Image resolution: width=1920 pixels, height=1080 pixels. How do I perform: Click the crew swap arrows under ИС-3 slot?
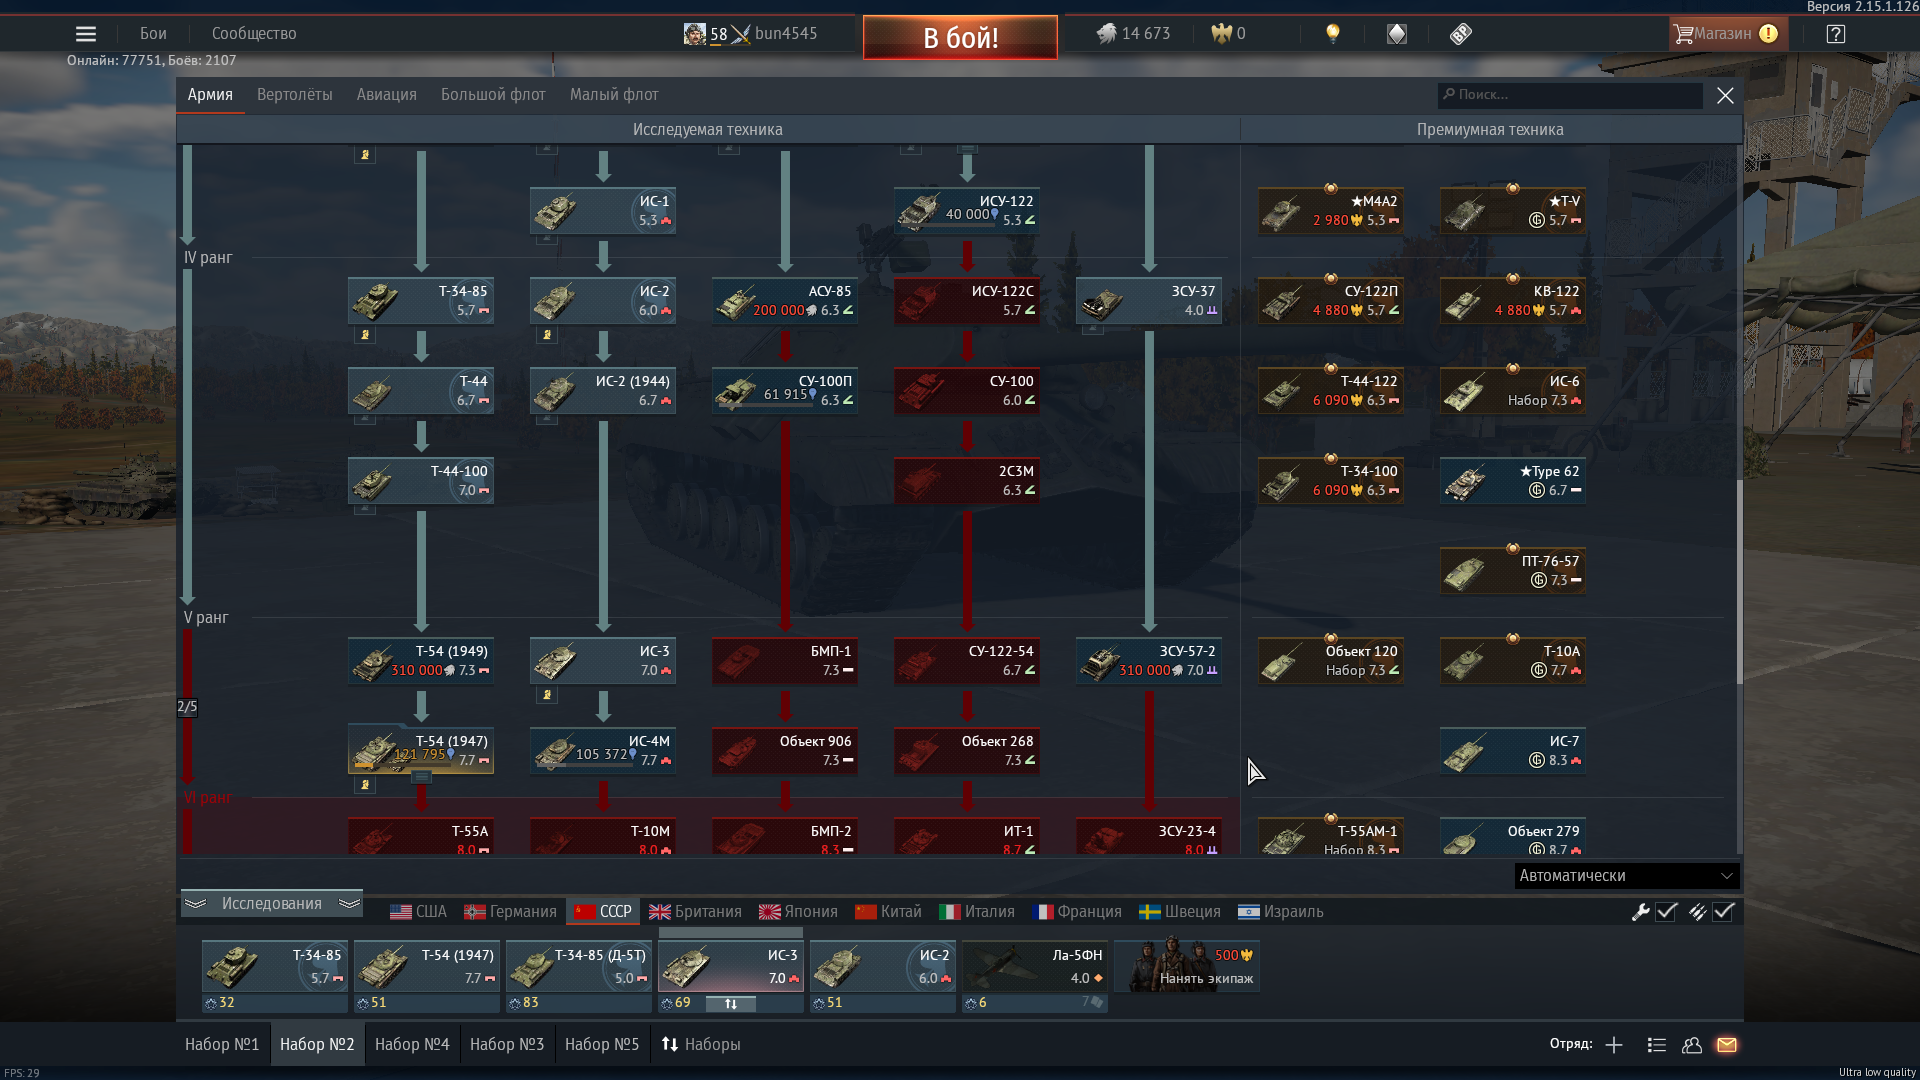point(731,1004)
